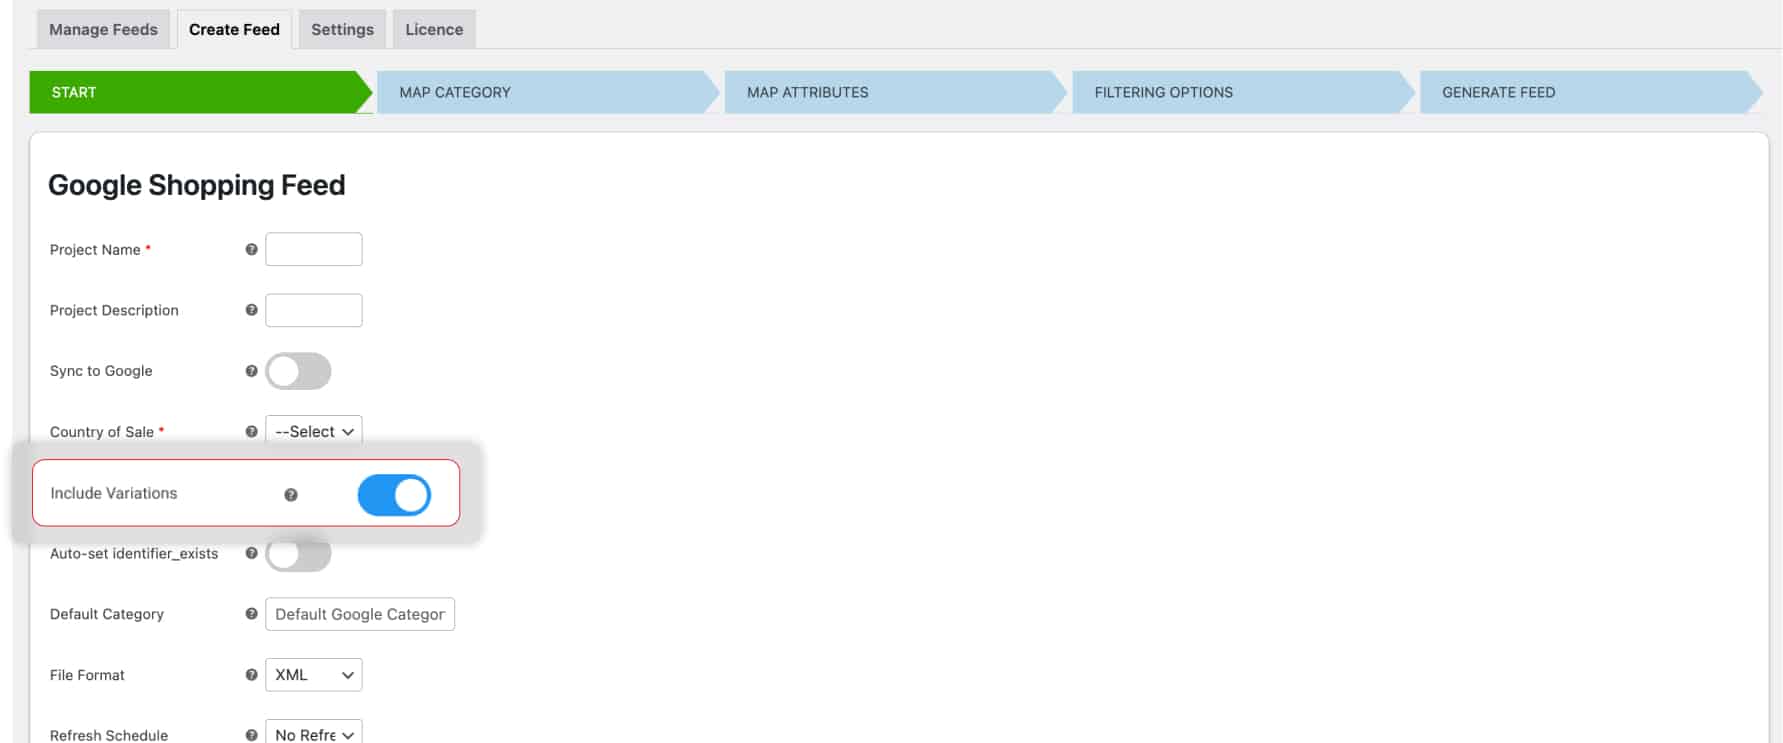This screenshot has width=1783, height=743.
Task: Open the Settings tab
Action: pos(342,30)
